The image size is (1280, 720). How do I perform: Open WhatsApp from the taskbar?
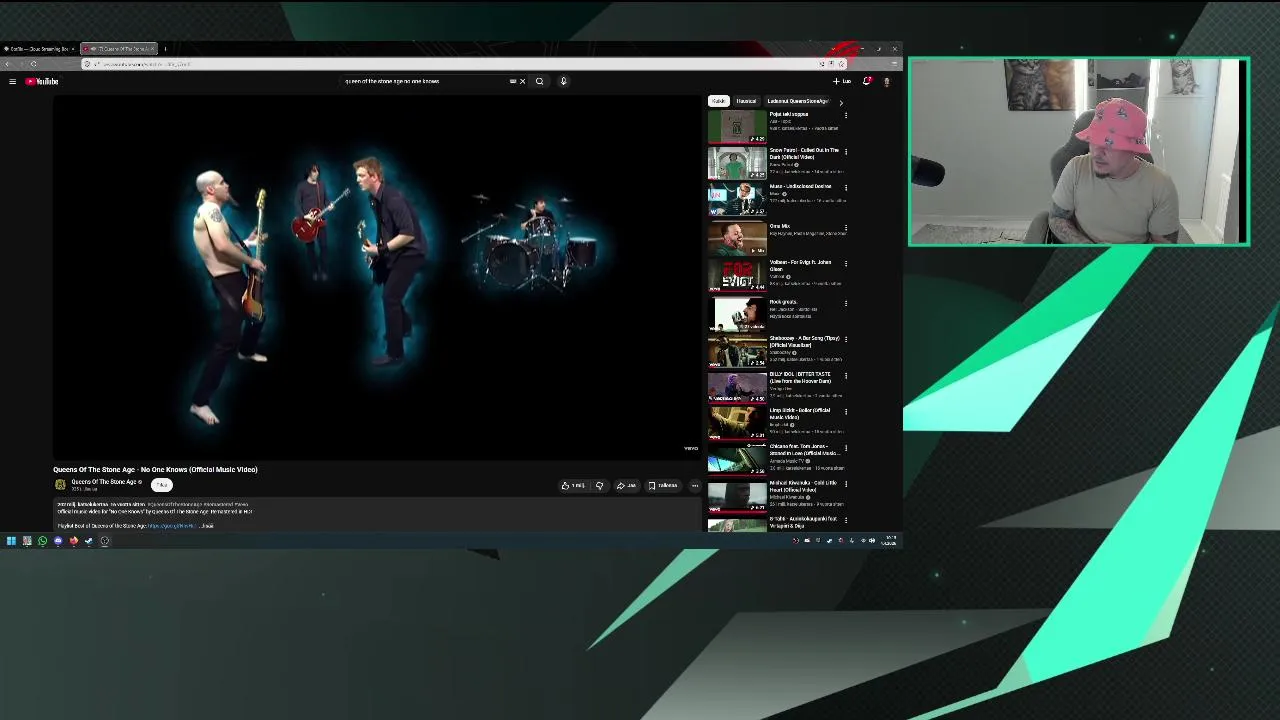[42, 541]
